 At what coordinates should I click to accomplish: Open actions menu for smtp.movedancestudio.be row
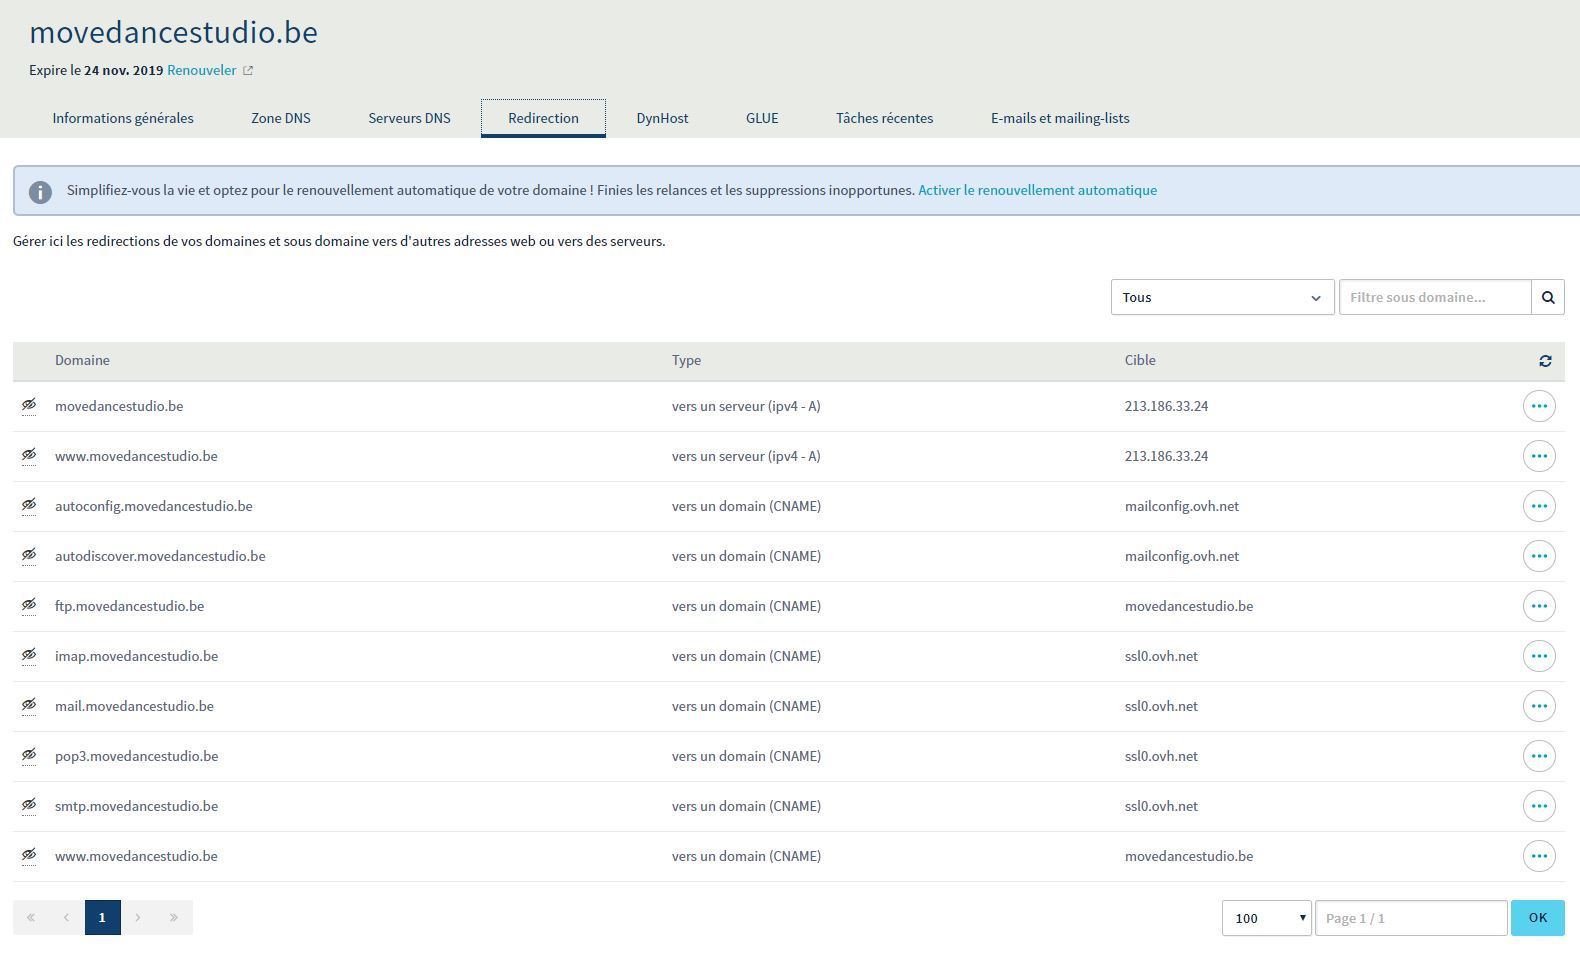(1539, 806)
